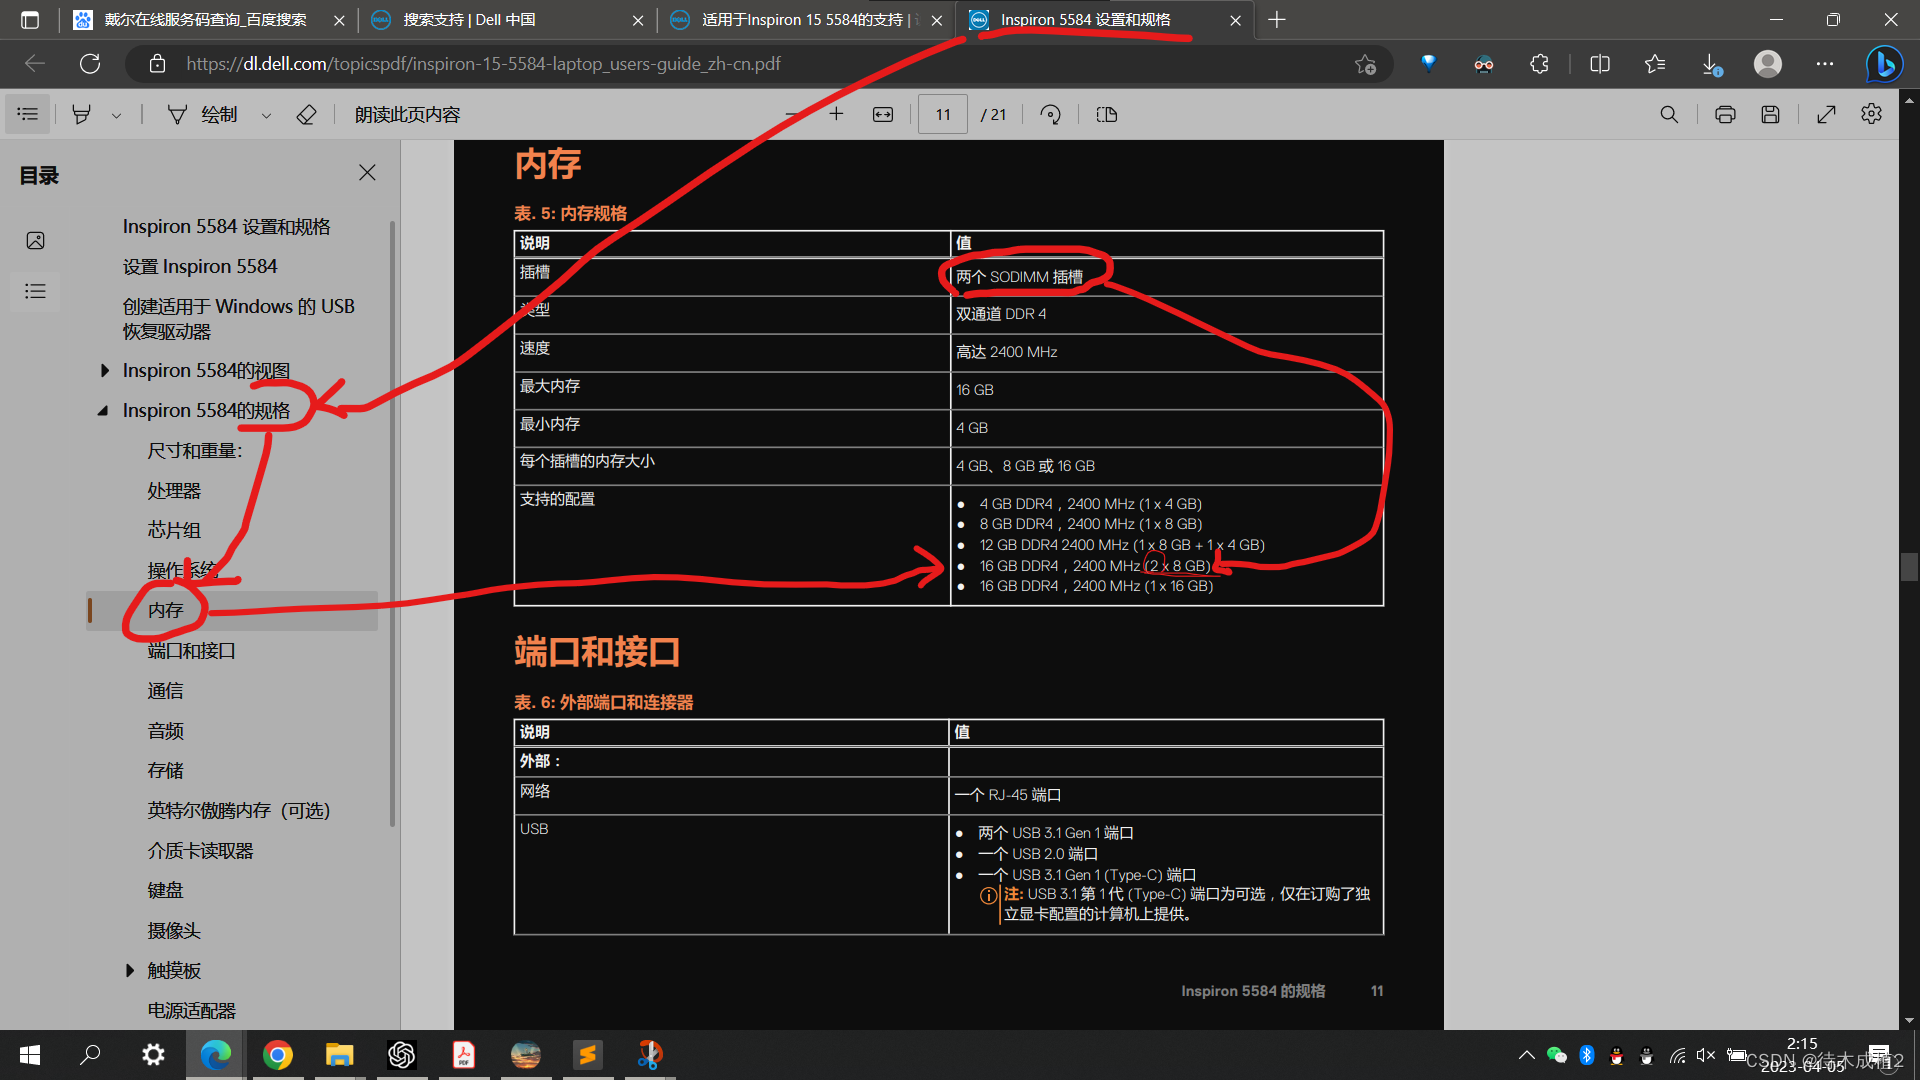Go to 介质卡读取器 section

200,851
